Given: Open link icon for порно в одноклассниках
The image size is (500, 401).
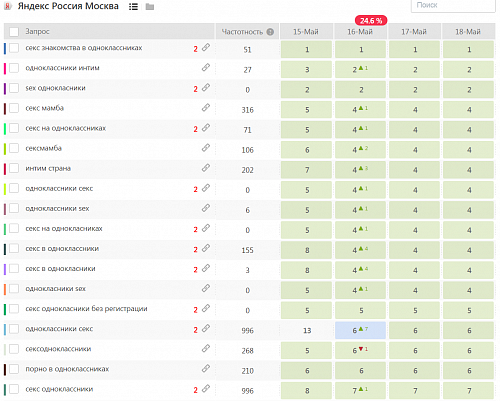Looking at the screenshot, I should (206, 368).
